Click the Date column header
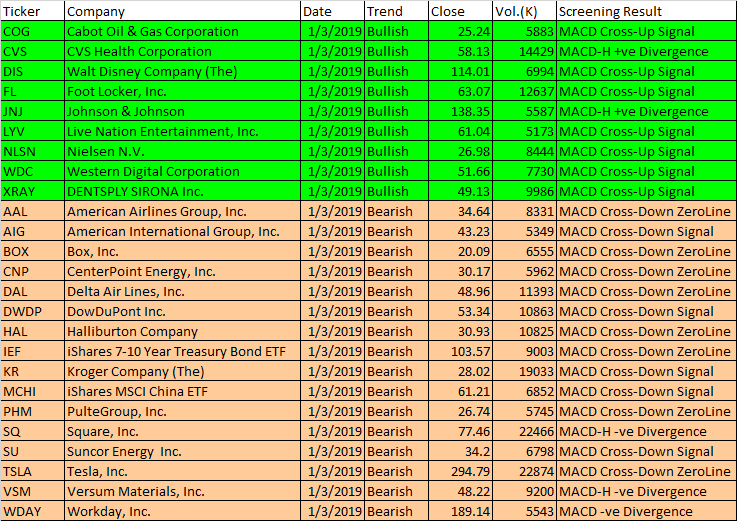 [x=332, y=11]
